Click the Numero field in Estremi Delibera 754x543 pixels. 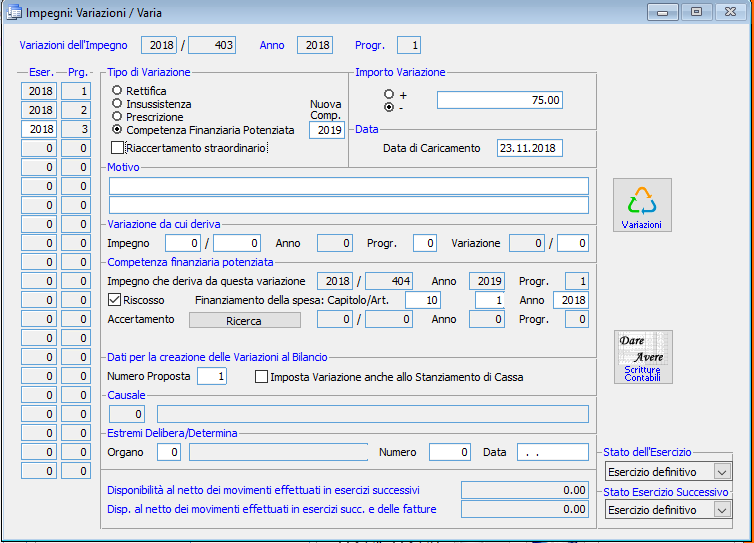point(450,452)
